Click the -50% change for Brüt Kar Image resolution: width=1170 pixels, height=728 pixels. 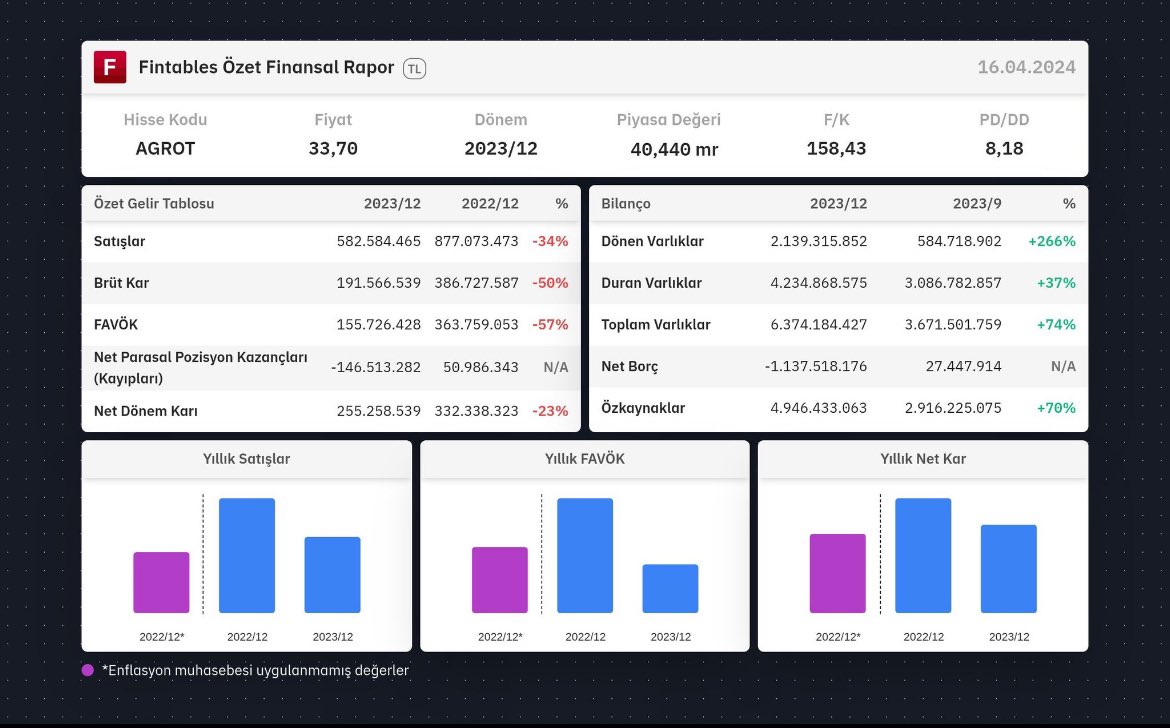pyautogui.click(x=550, y=283)
